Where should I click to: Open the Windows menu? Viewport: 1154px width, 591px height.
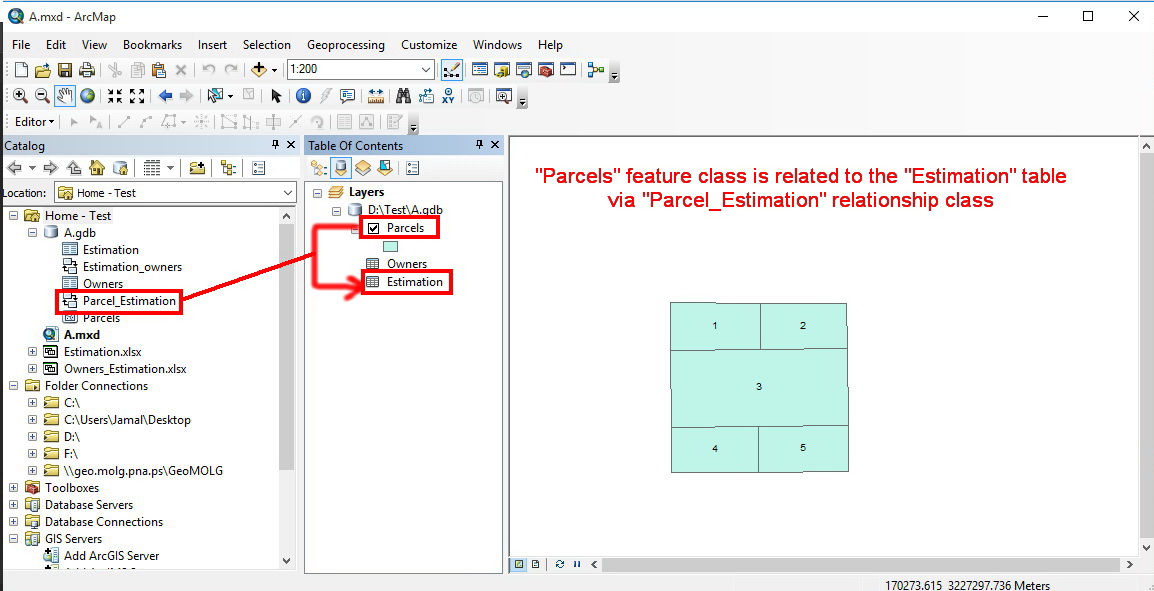tap(498, 45)
